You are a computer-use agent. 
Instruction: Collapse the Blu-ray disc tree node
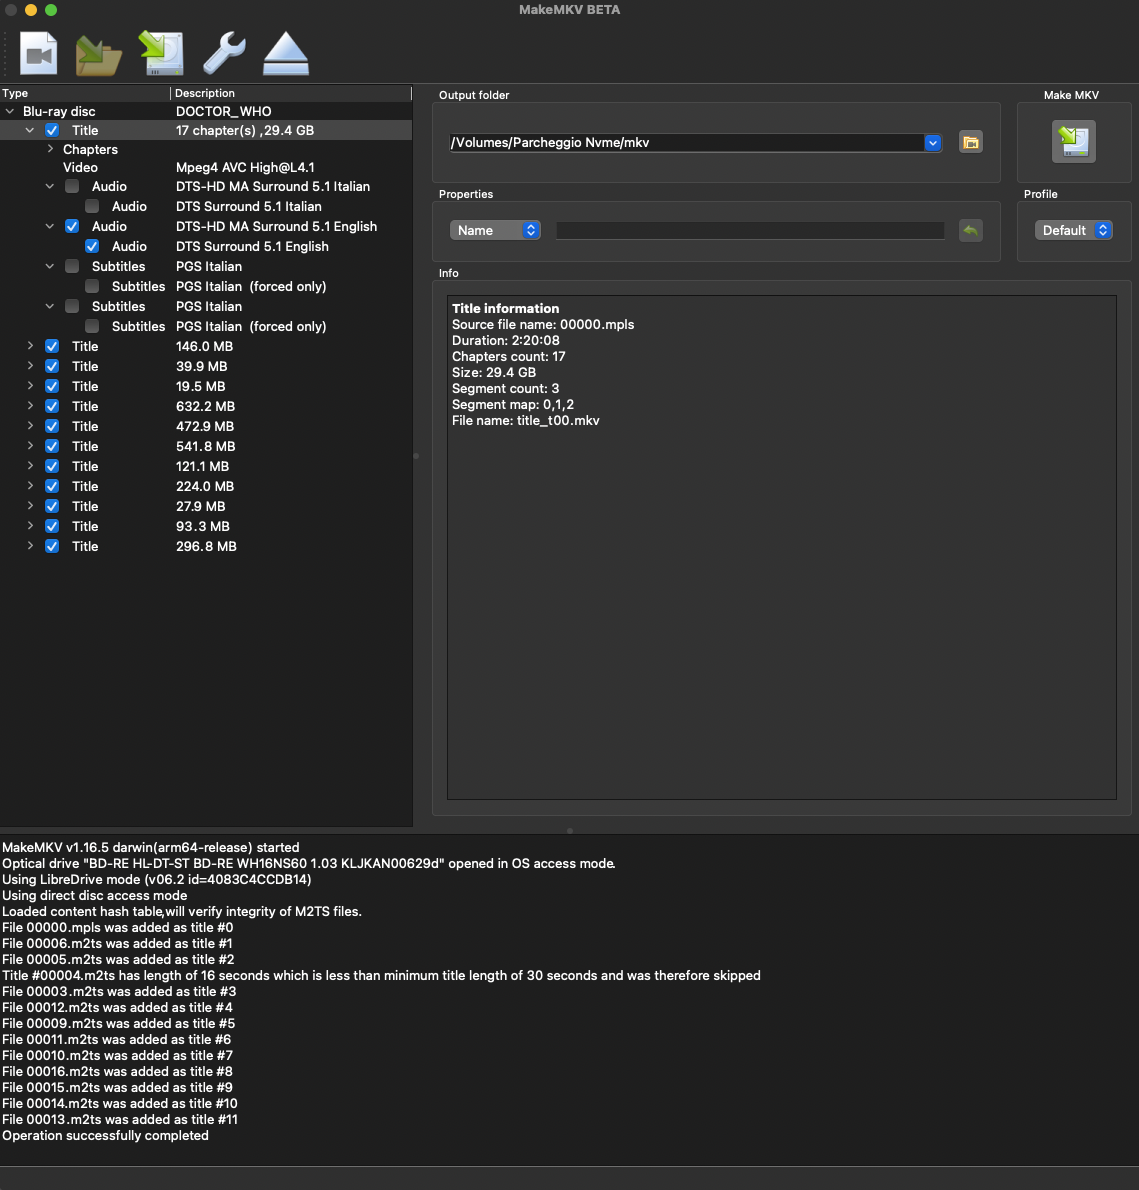click(x=10, y=112)
